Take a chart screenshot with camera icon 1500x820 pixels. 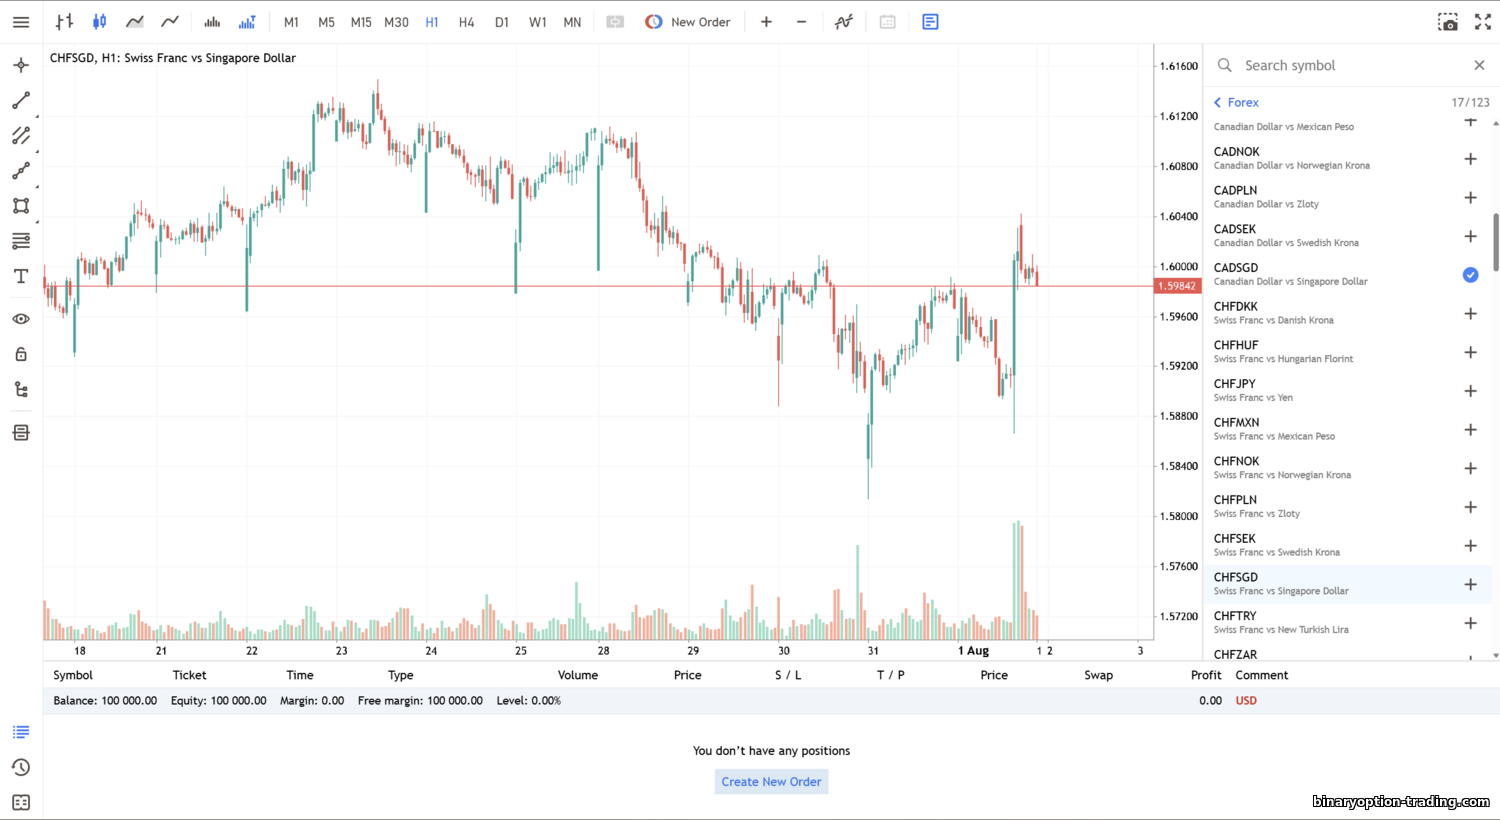point(1447,22)
